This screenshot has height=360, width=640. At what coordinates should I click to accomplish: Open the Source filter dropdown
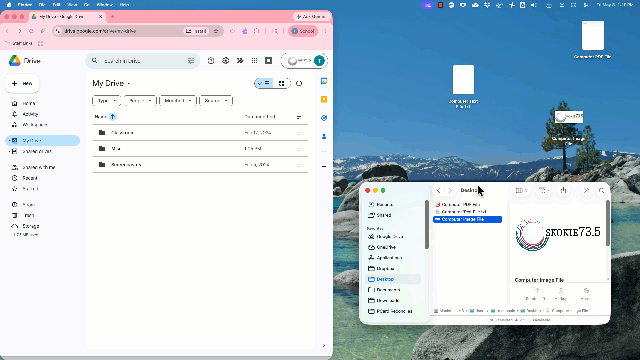pos(216,101)
